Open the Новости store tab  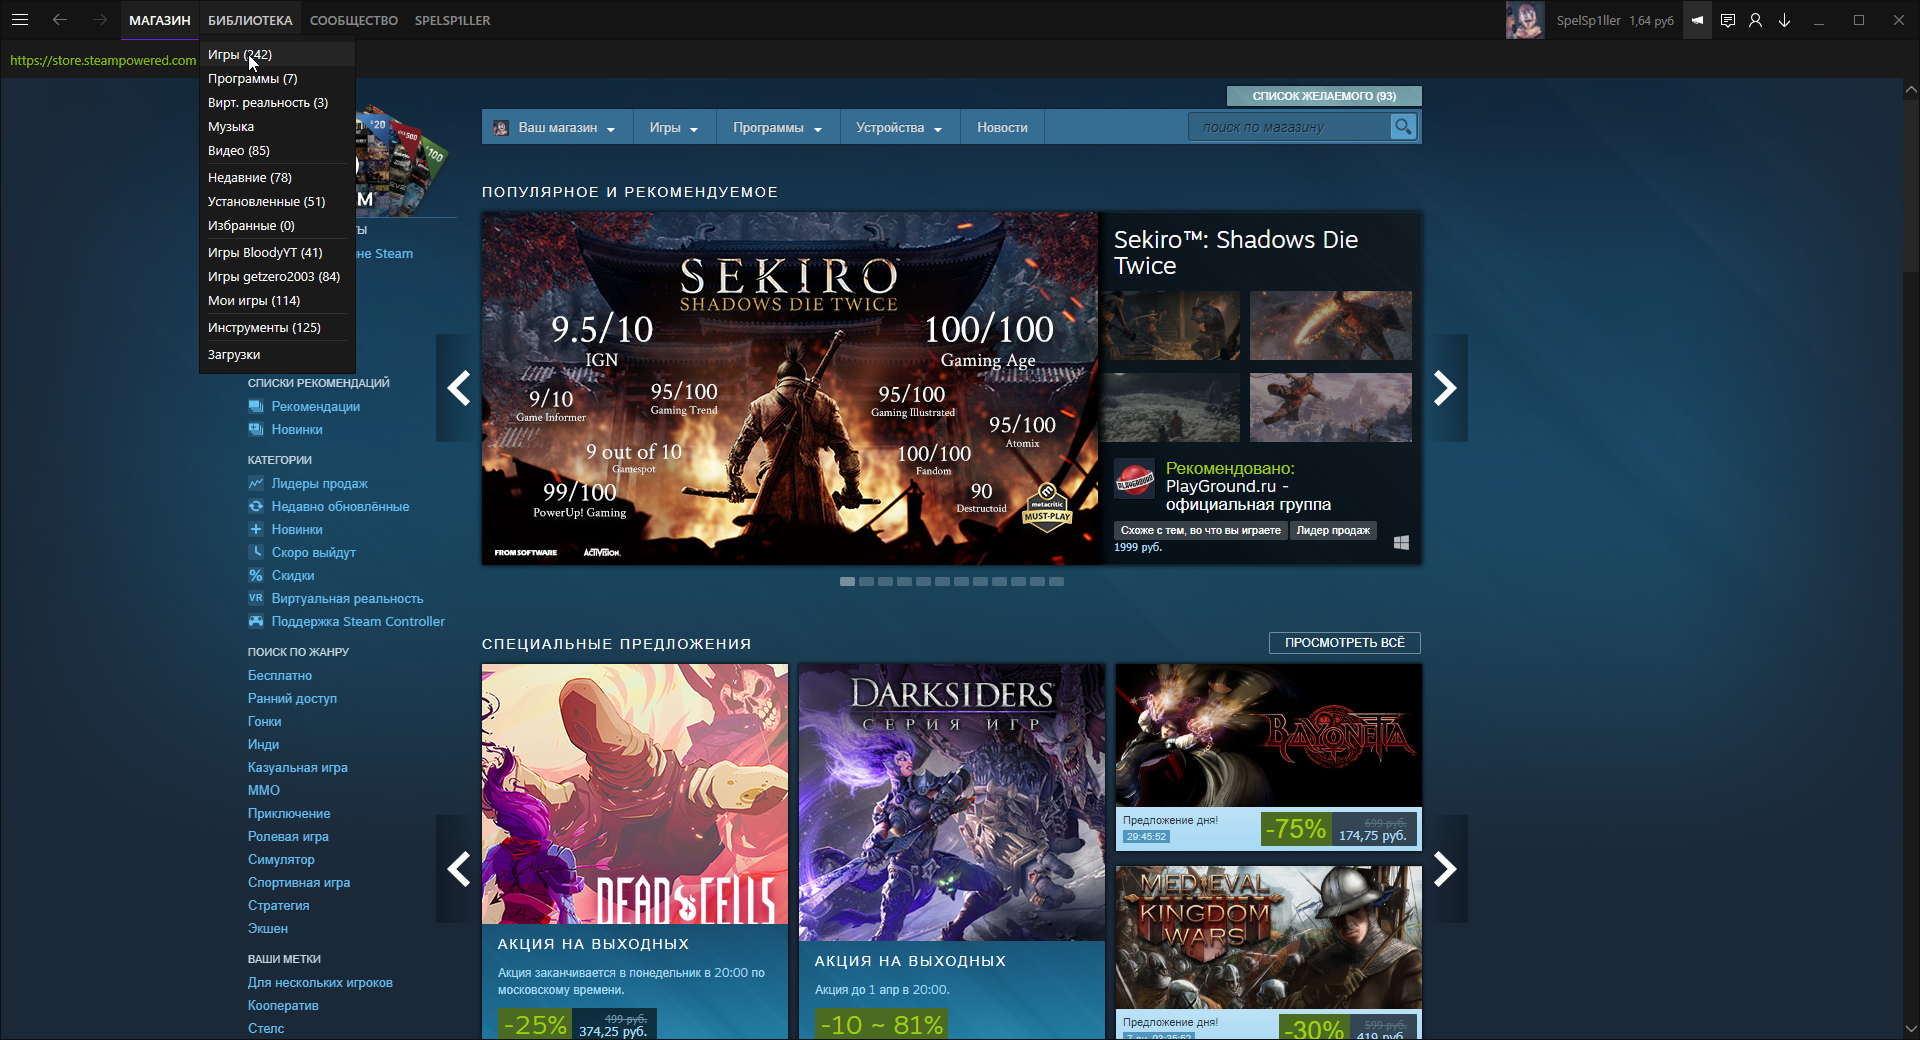tap(1002, 128)
